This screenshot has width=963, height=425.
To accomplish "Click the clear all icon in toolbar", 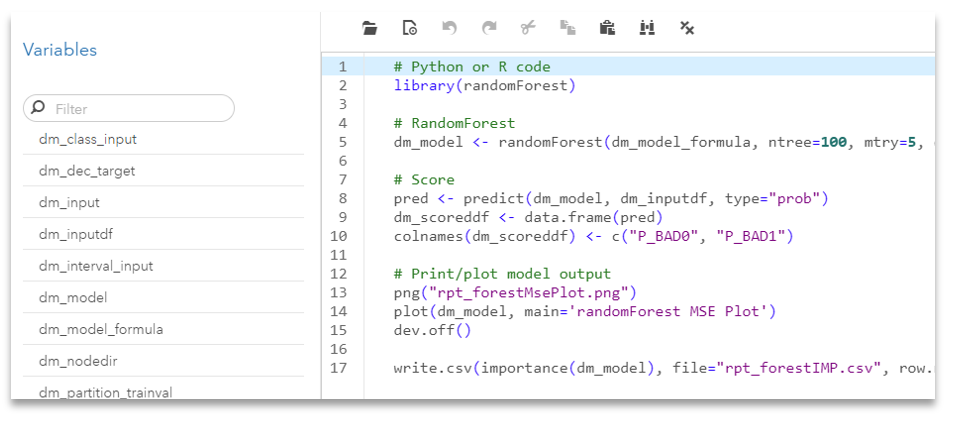I will (x=687, y=28).
